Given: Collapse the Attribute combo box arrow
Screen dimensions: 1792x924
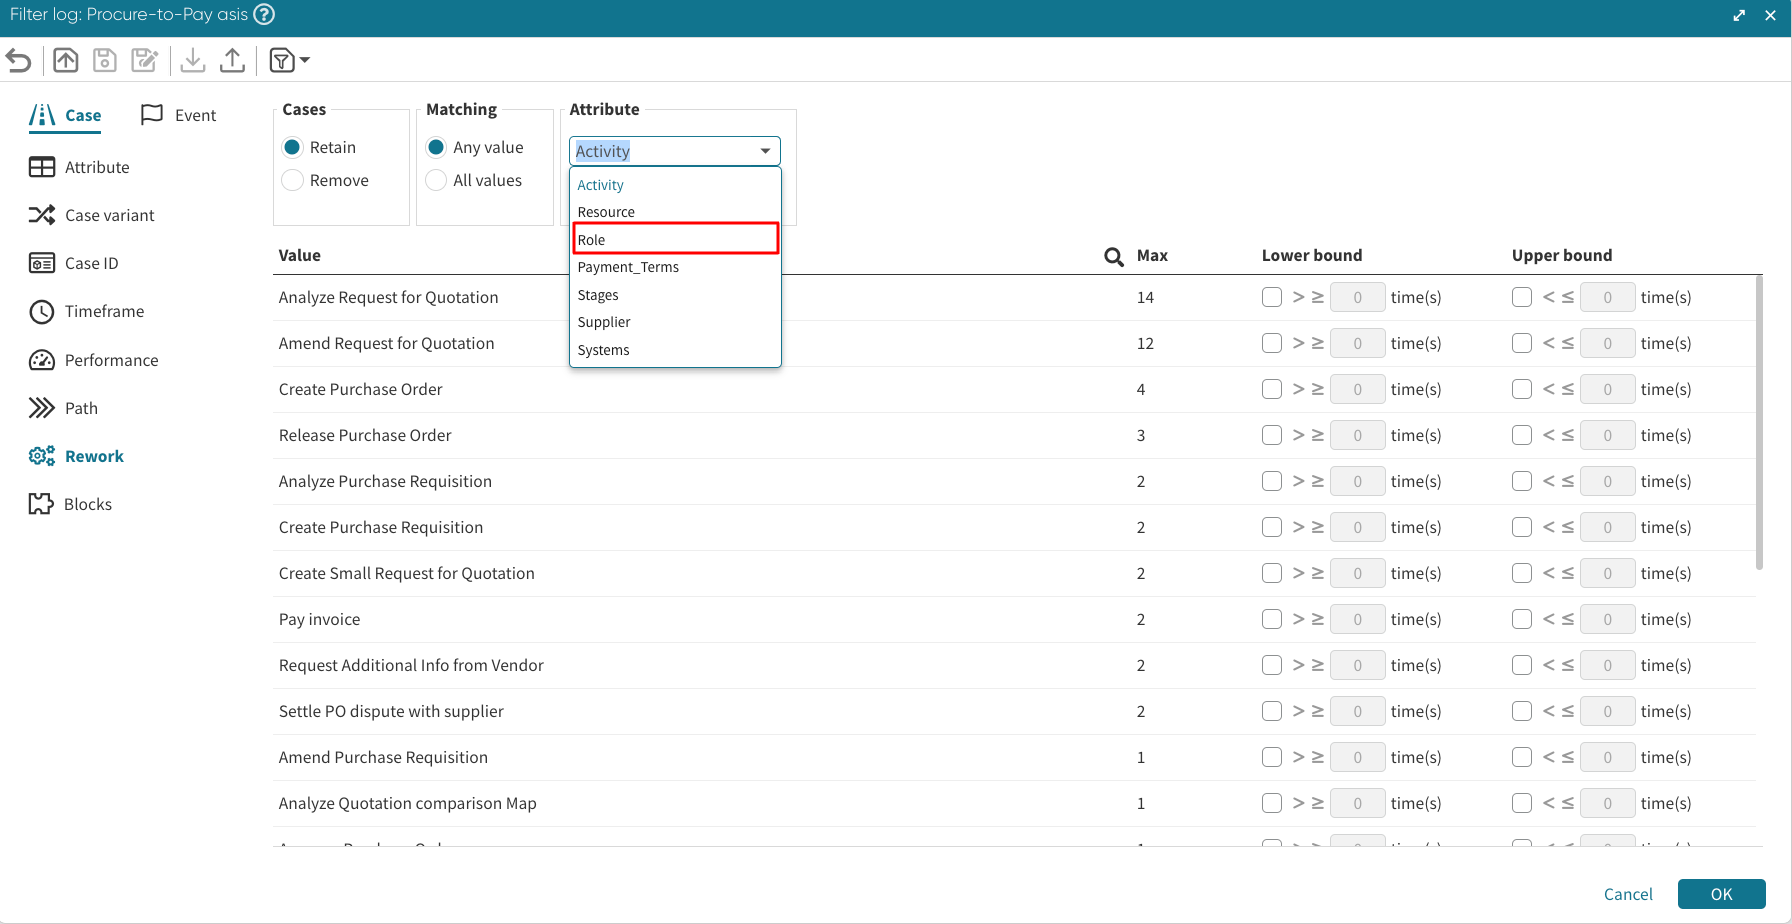Looking at the screenshot, I should [765, 151].
